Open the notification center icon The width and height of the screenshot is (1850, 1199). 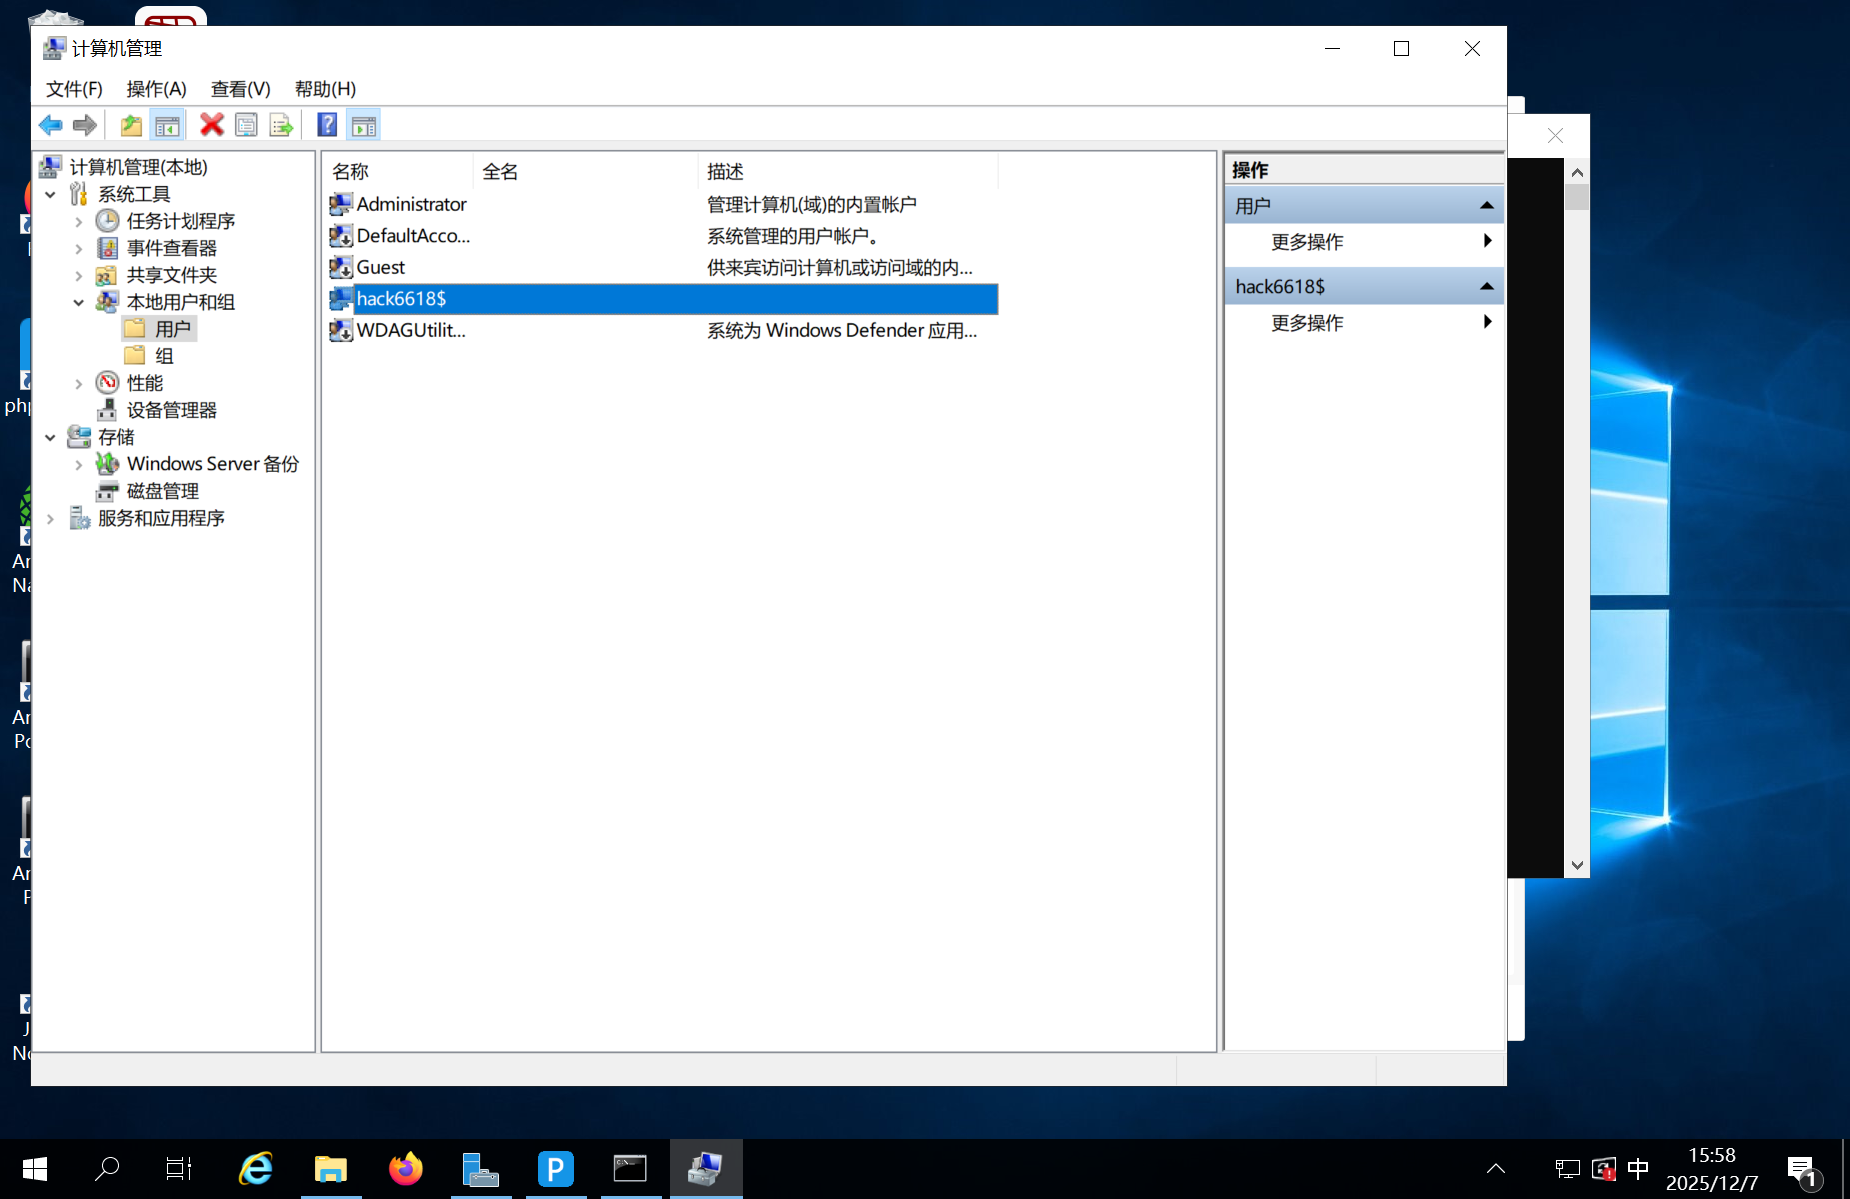coord(1804,1170)
